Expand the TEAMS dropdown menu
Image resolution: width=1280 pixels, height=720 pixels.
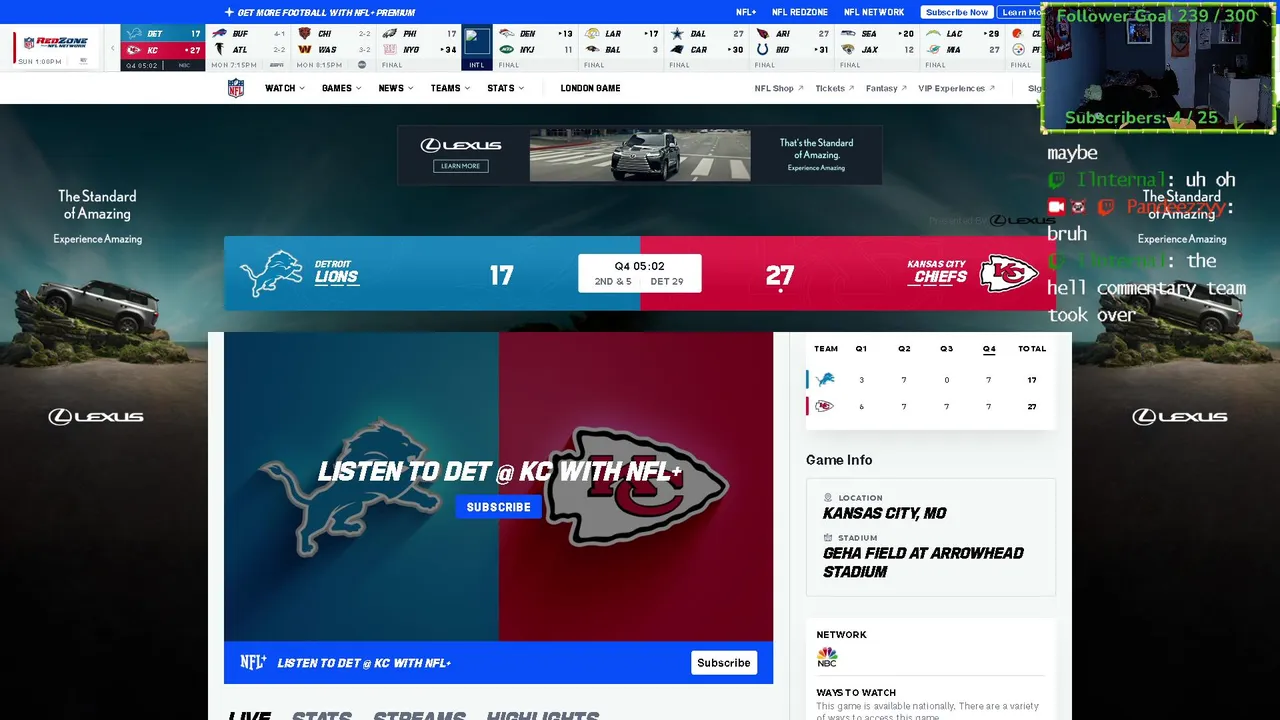[x=452, y=88]
